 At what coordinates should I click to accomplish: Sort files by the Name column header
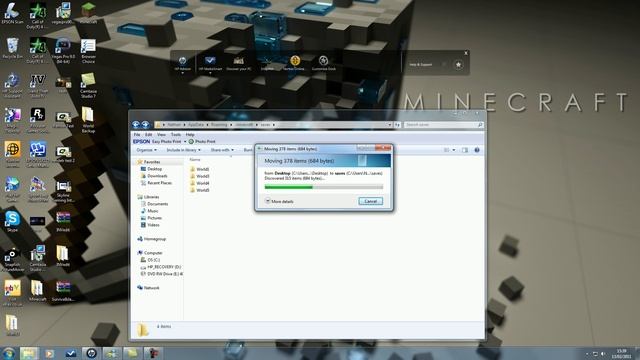[x=195, y=159]
